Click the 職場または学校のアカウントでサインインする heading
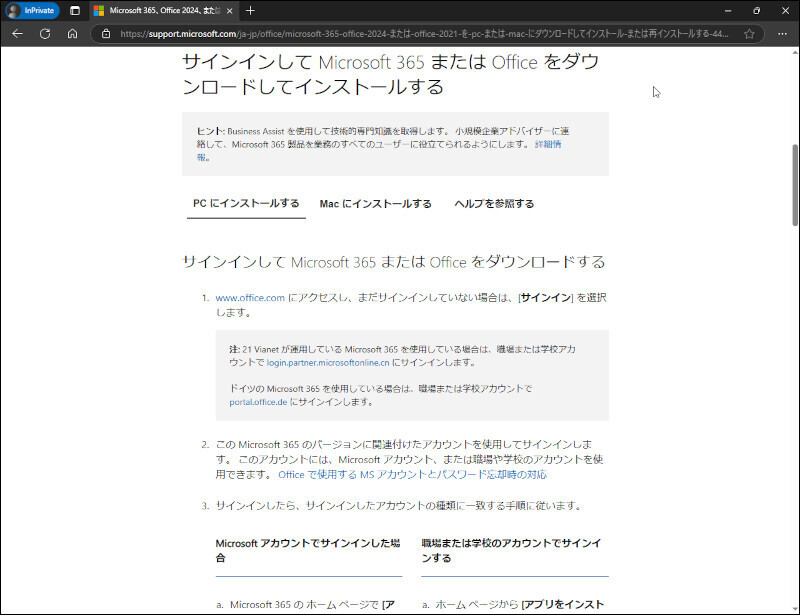The image size is (800, 615). click(x=511, y=550)
